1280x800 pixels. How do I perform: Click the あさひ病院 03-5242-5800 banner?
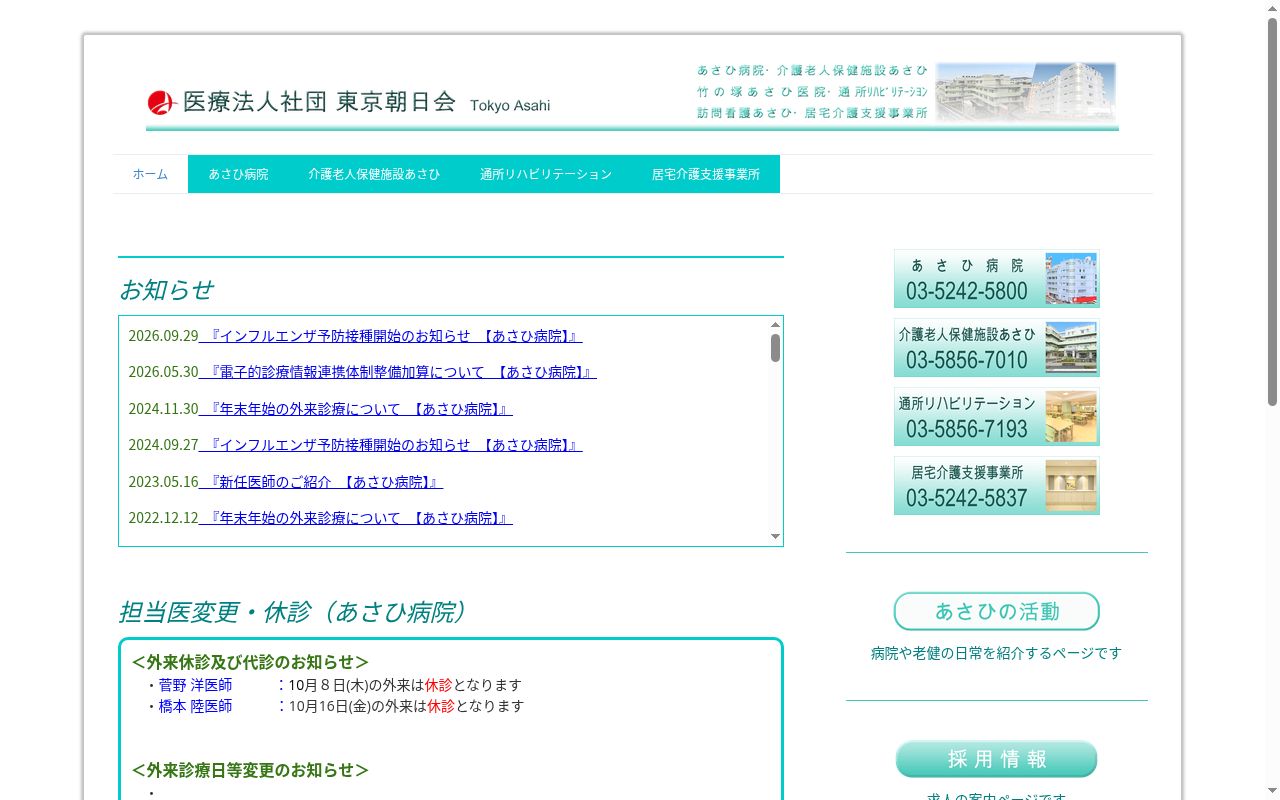coord(997,278)
